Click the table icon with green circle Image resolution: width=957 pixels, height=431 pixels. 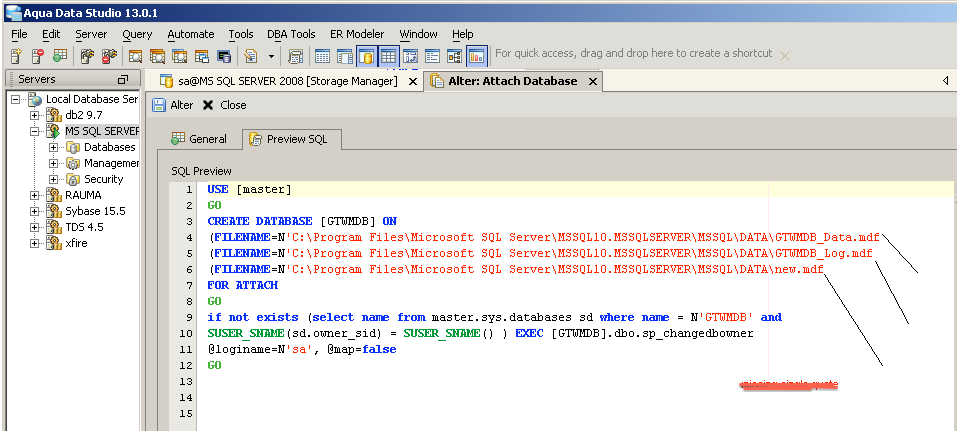point(59,56)
